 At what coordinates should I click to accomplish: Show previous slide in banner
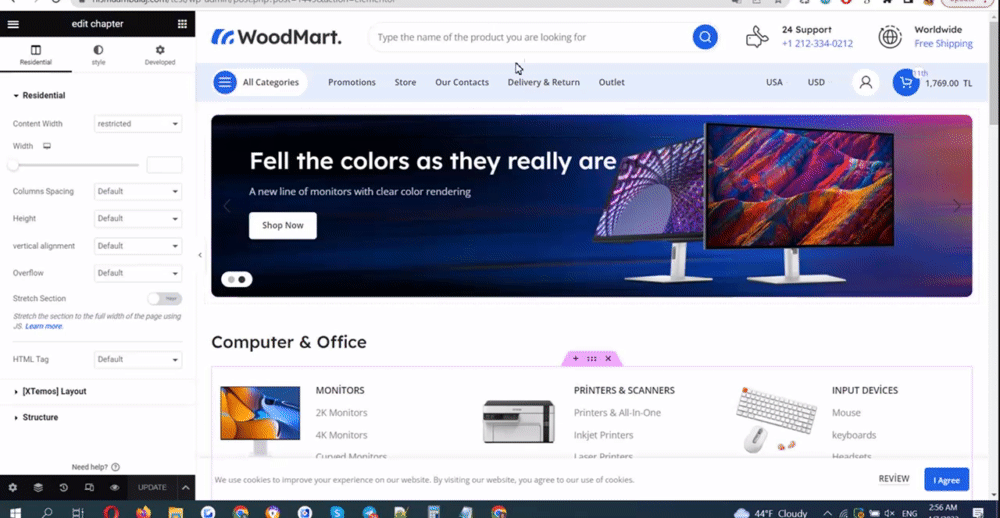click(226, 205)
